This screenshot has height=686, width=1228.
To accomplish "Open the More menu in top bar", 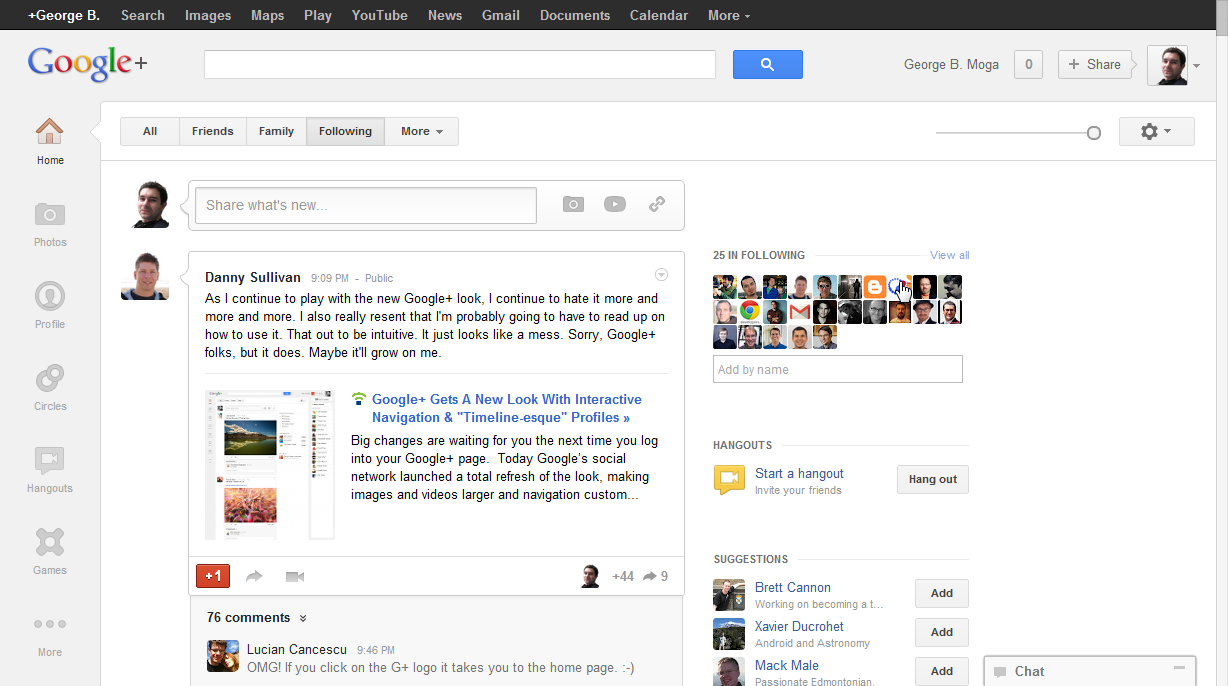I will (729, 15).
